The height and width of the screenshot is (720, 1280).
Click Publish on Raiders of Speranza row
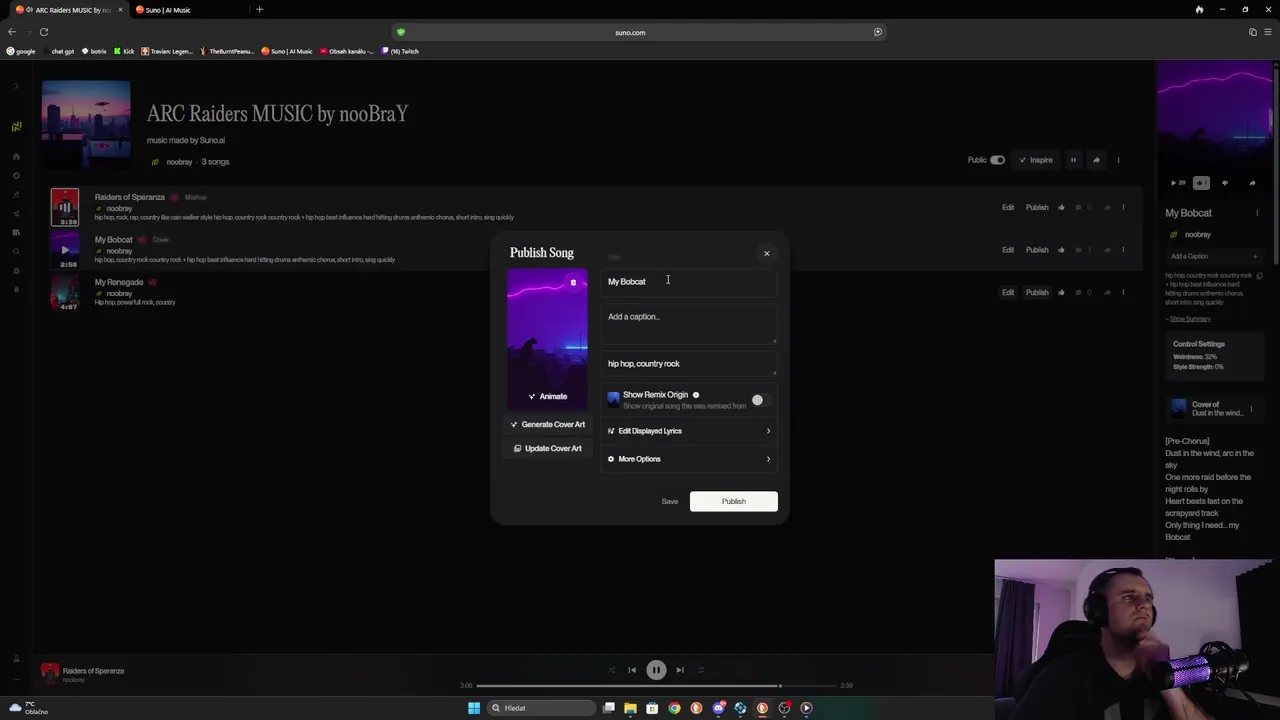[1037, 208]
